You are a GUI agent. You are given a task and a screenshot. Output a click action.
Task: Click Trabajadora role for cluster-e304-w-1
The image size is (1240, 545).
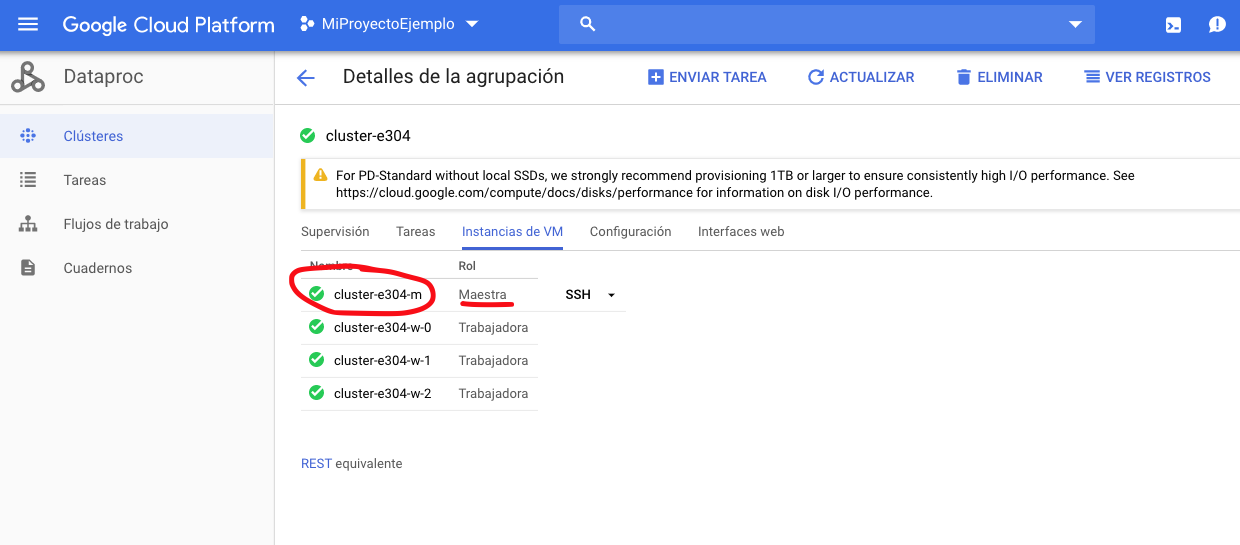[x=493, y=360]
